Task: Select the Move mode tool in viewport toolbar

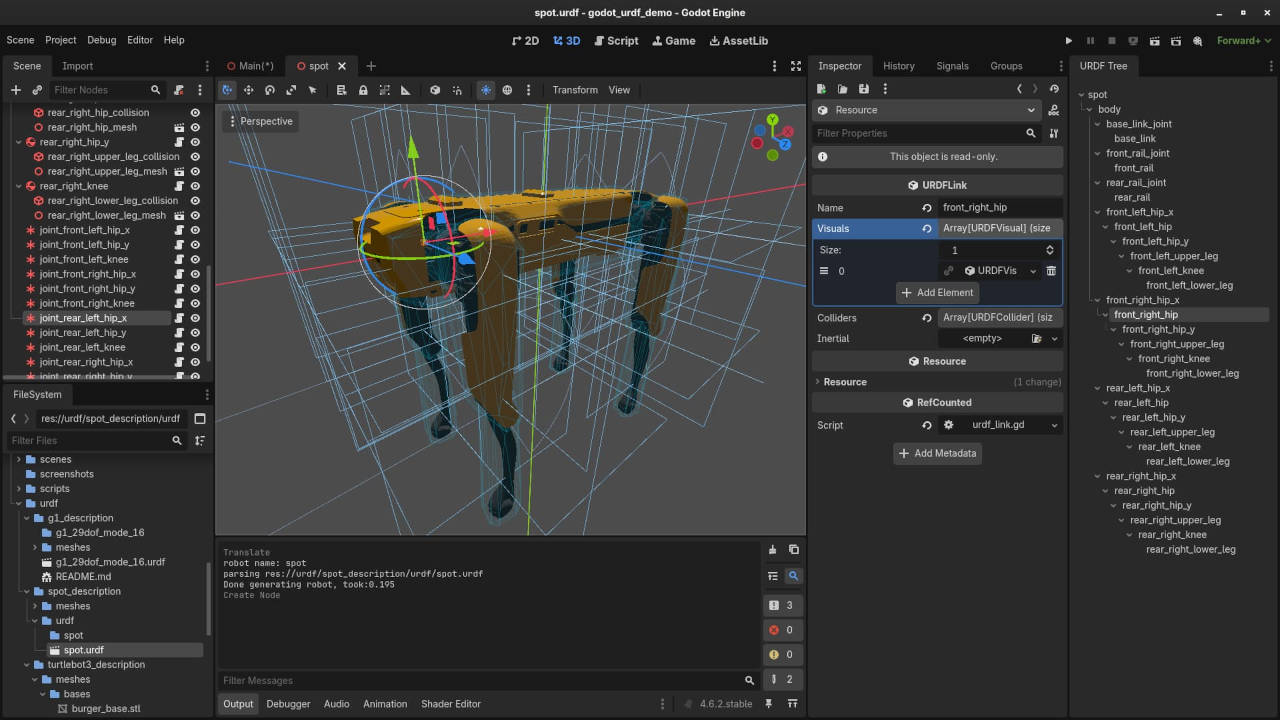Action: pyautogui.click(x=248, y=90)
